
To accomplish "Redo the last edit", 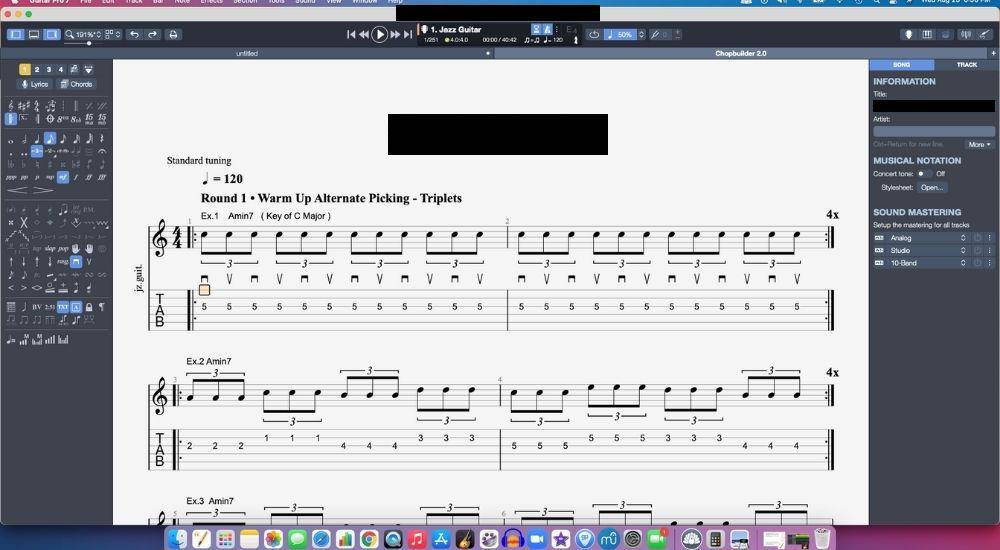I will (152, 34).
